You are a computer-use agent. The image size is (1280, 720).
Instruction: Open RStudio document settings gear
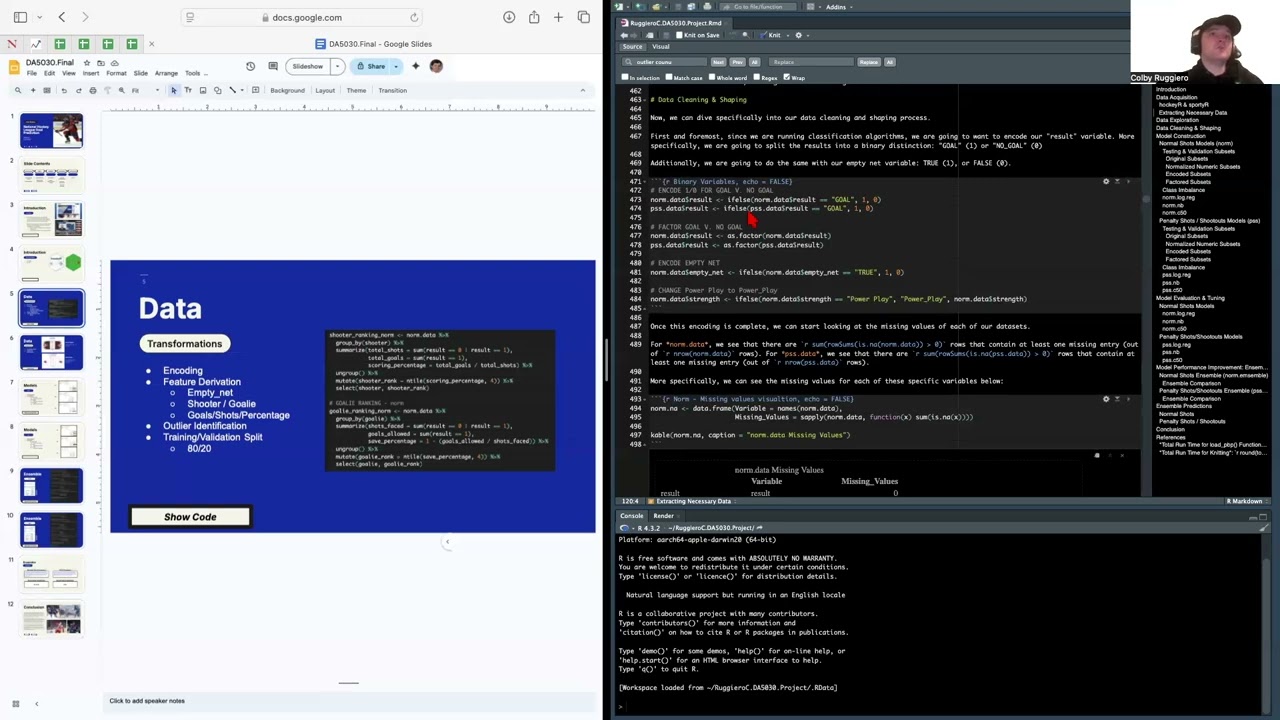(798, 35)
